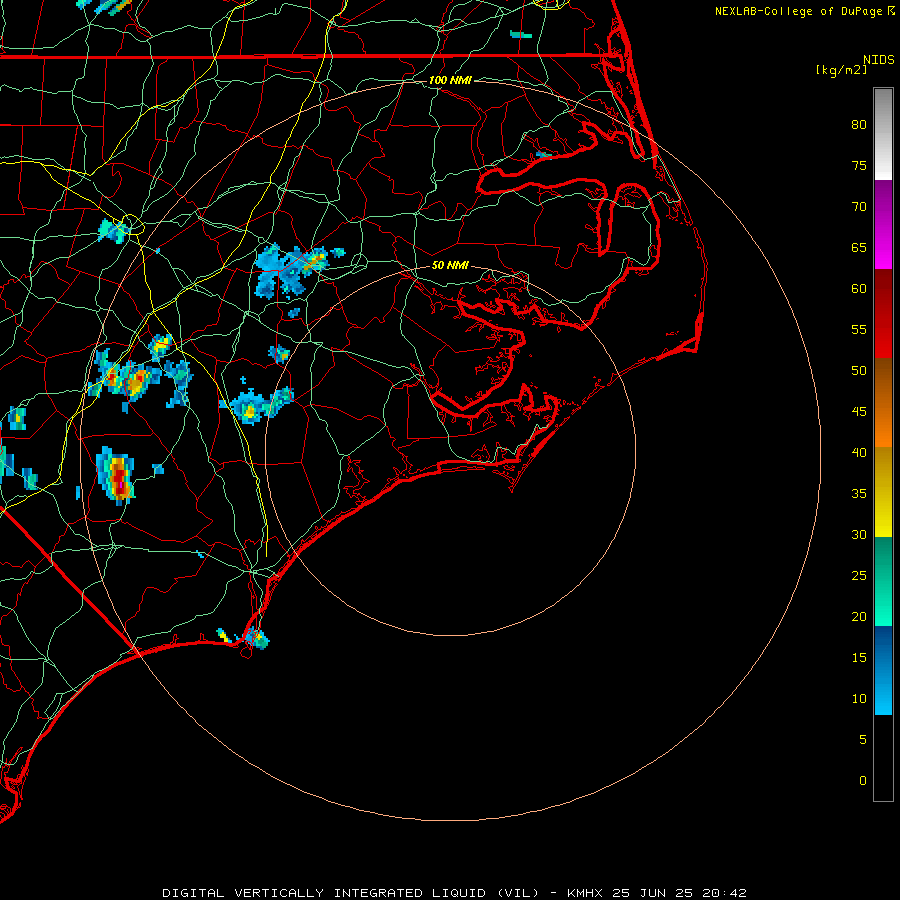Click the blue segment of the color bar
The height and width of the screenshot is (900, 900).
coord(883,670)
